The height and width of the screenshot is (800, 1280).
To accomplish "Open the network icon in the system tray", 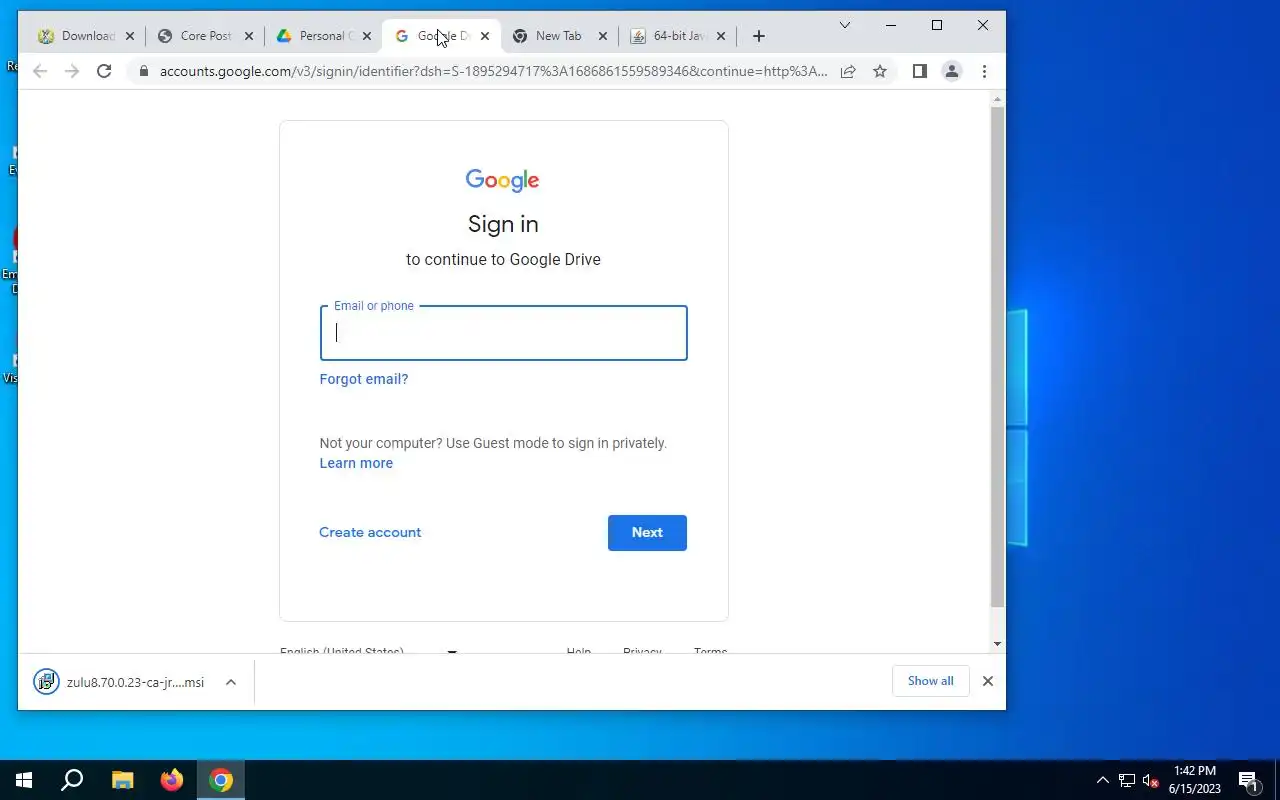I will click(1127, 780).
